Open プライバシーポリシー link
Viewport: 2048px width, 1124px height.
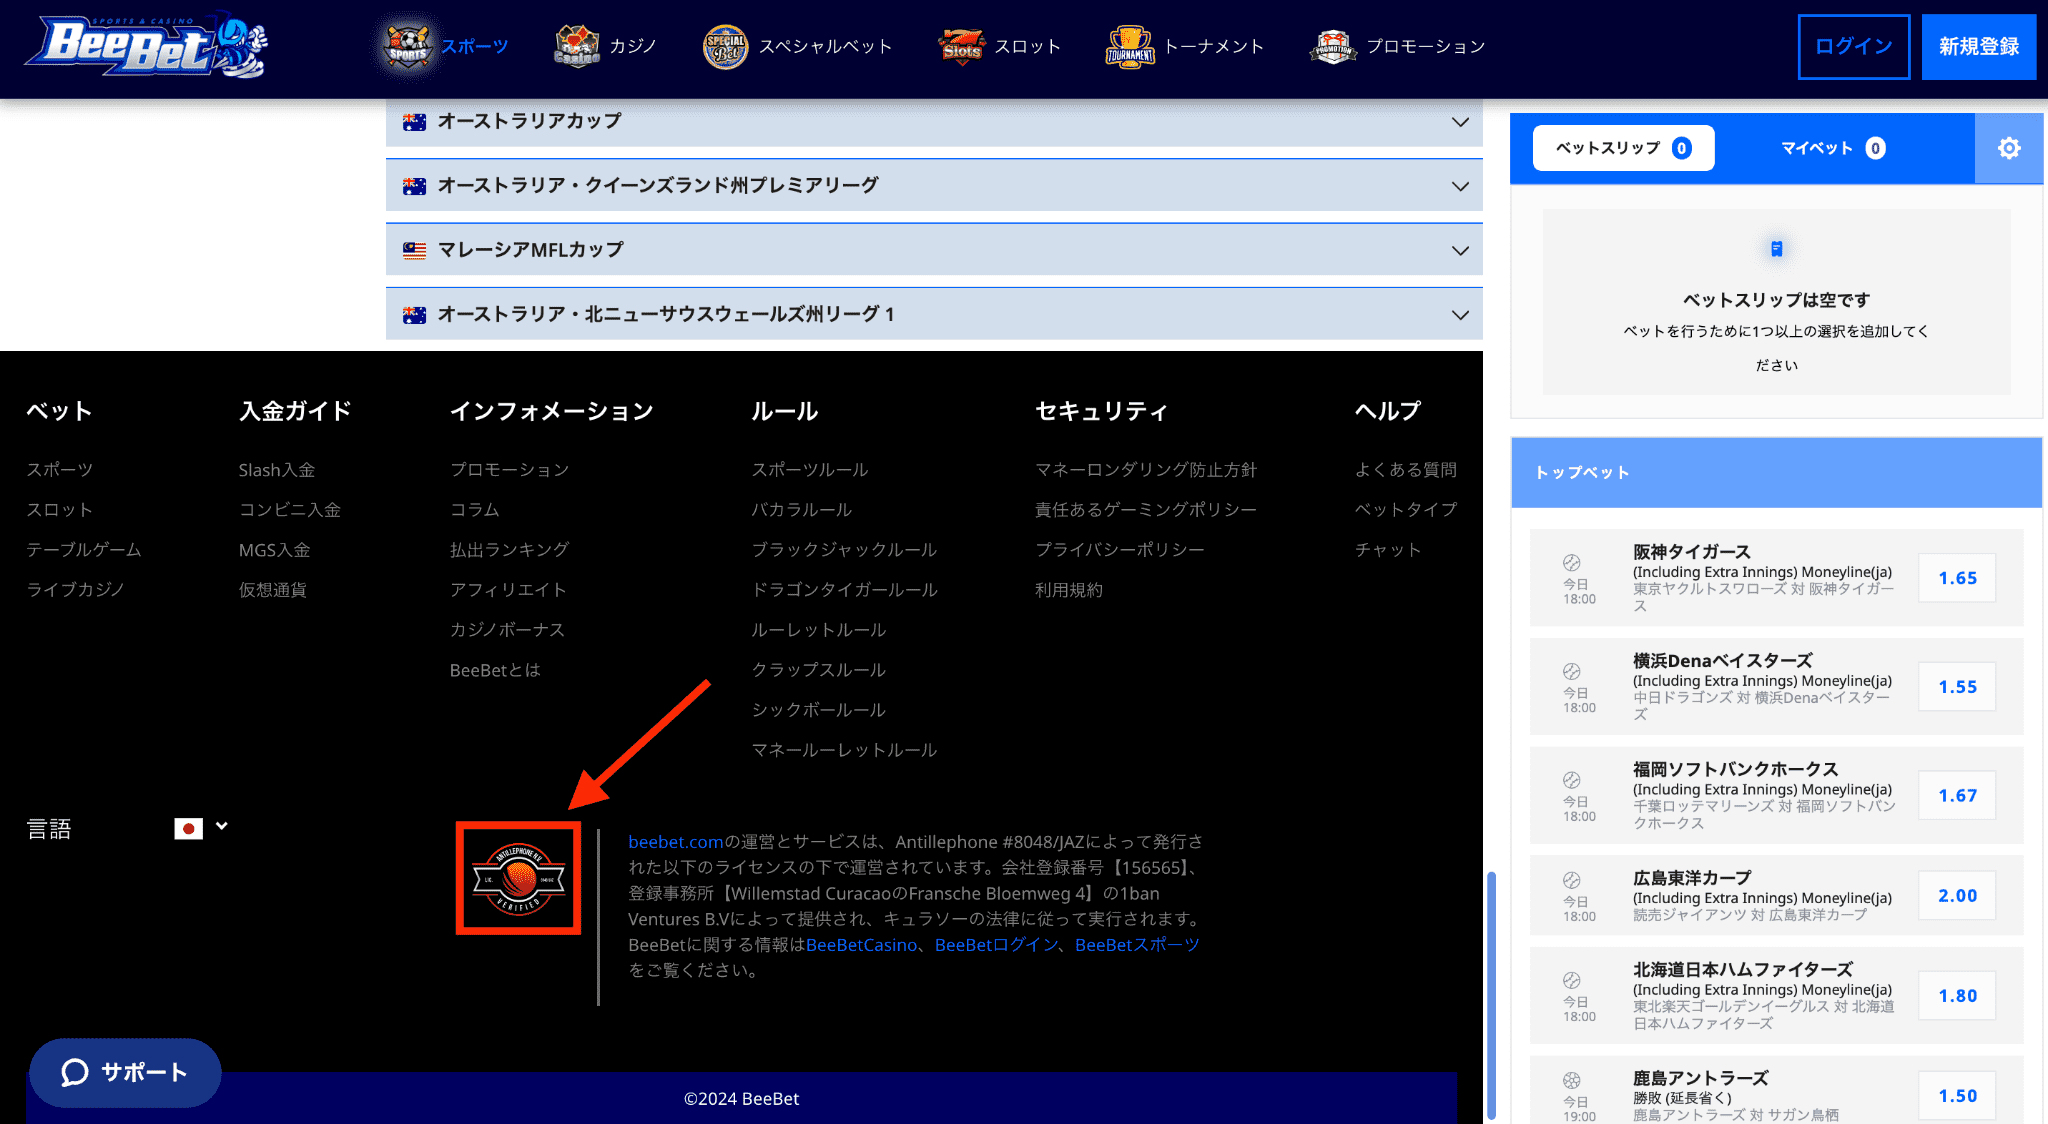click(x=1120, y=550)
